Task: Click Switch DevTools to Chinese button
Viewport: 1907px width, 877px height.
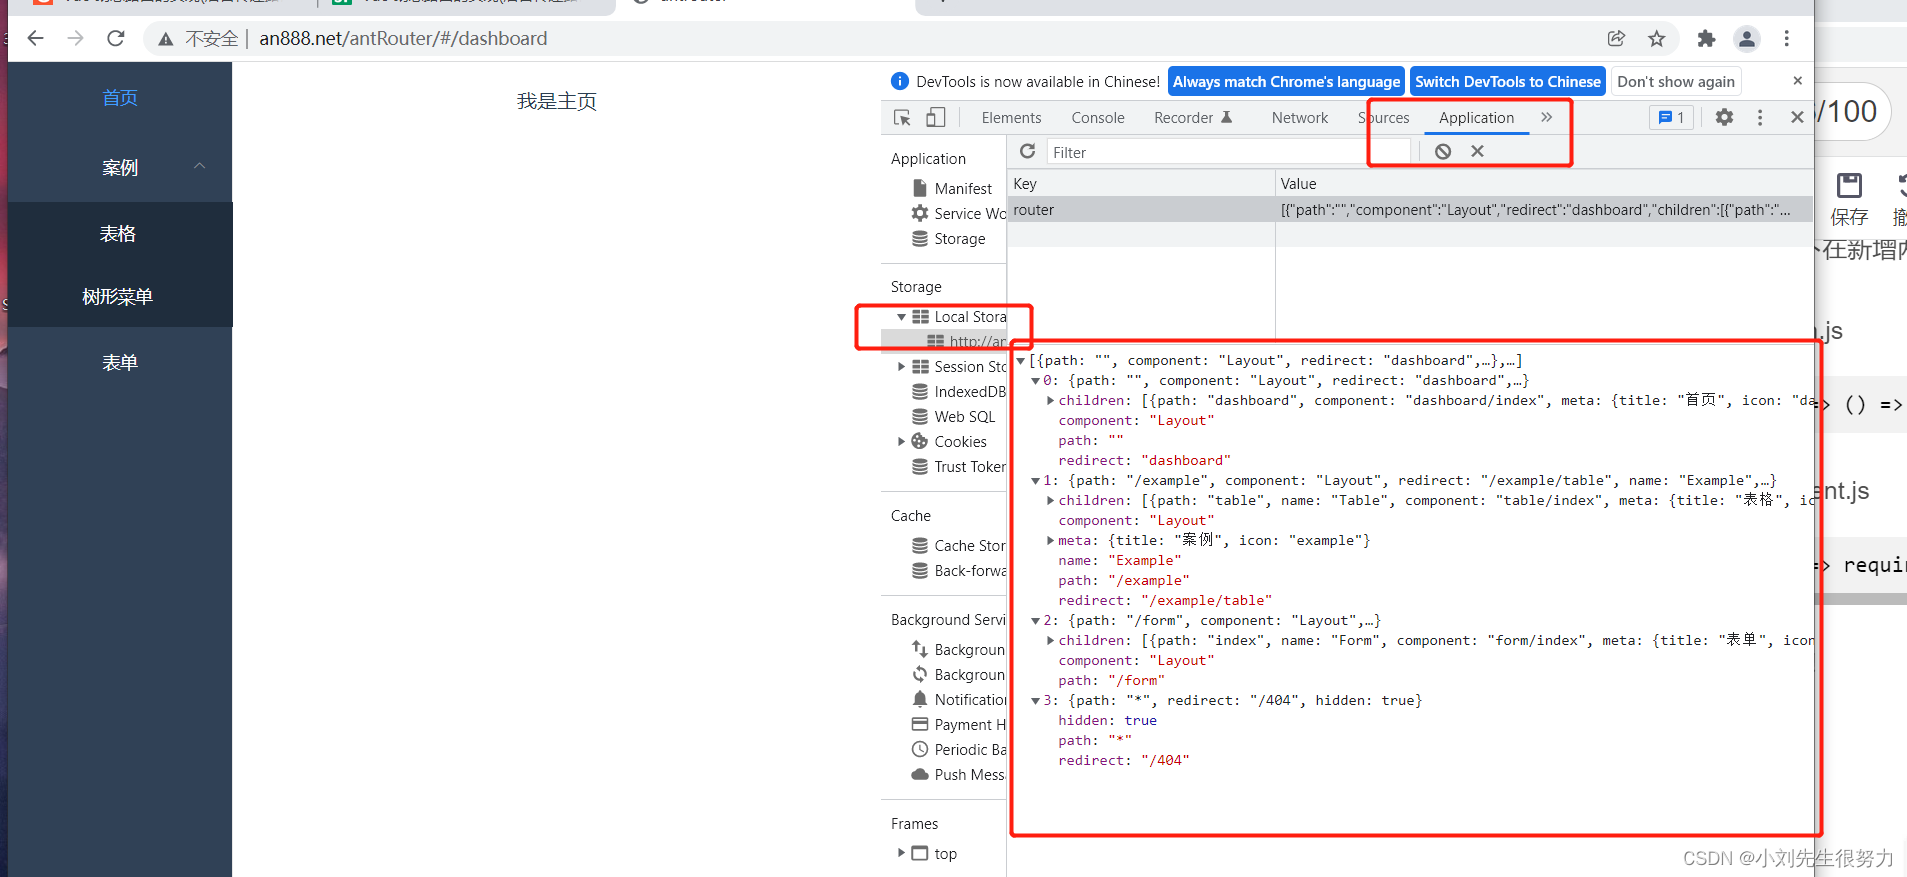Action: point(1507,82)
